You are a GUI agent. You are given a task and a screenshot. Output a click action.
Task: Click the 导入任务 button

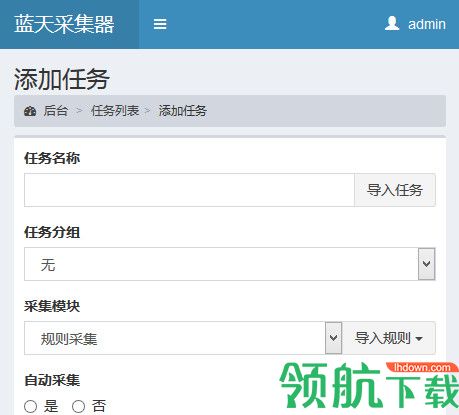click(x=395, y=190)
